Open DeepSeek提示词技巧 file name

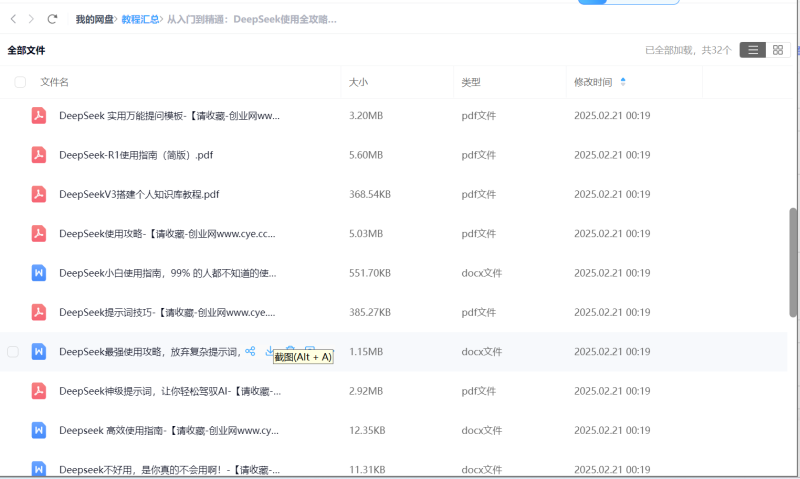point(167,313)
